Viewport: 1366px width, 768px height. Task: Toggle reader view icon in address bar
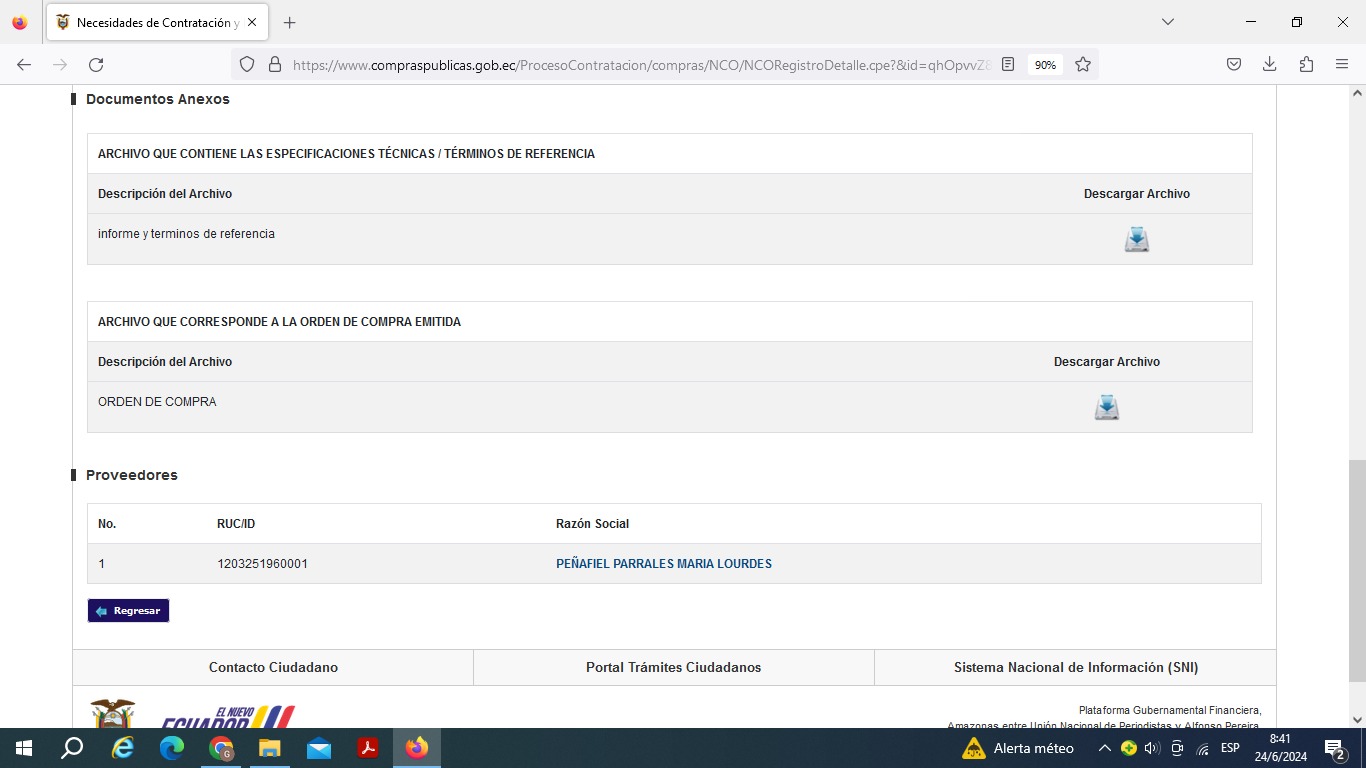pyautogui.click(x=1008, y=65)
